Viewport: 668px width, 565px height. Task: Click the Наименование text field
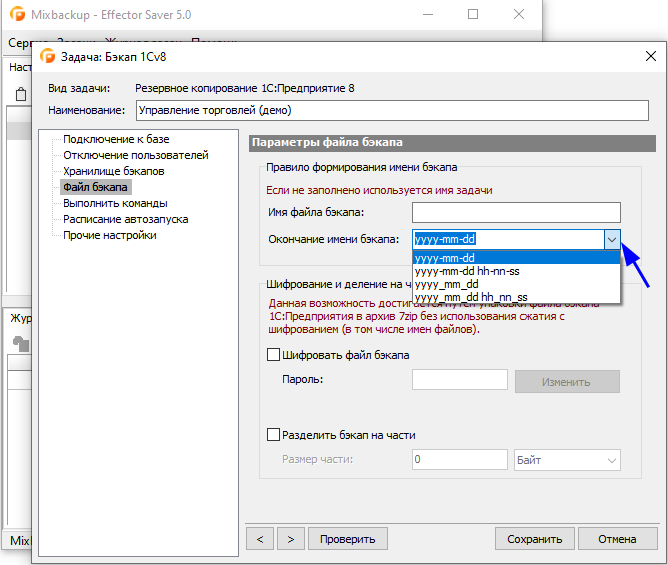coord(392,110)
